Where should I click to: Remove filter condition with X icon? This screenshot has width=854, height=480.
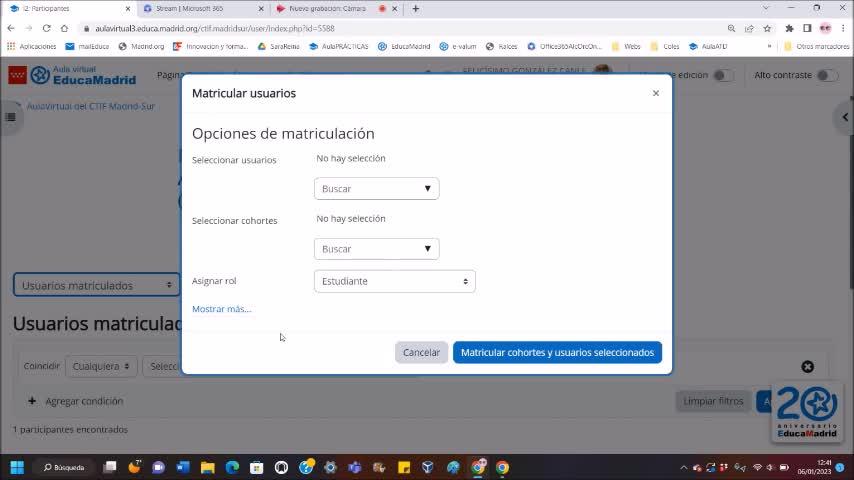coord(807,367)
